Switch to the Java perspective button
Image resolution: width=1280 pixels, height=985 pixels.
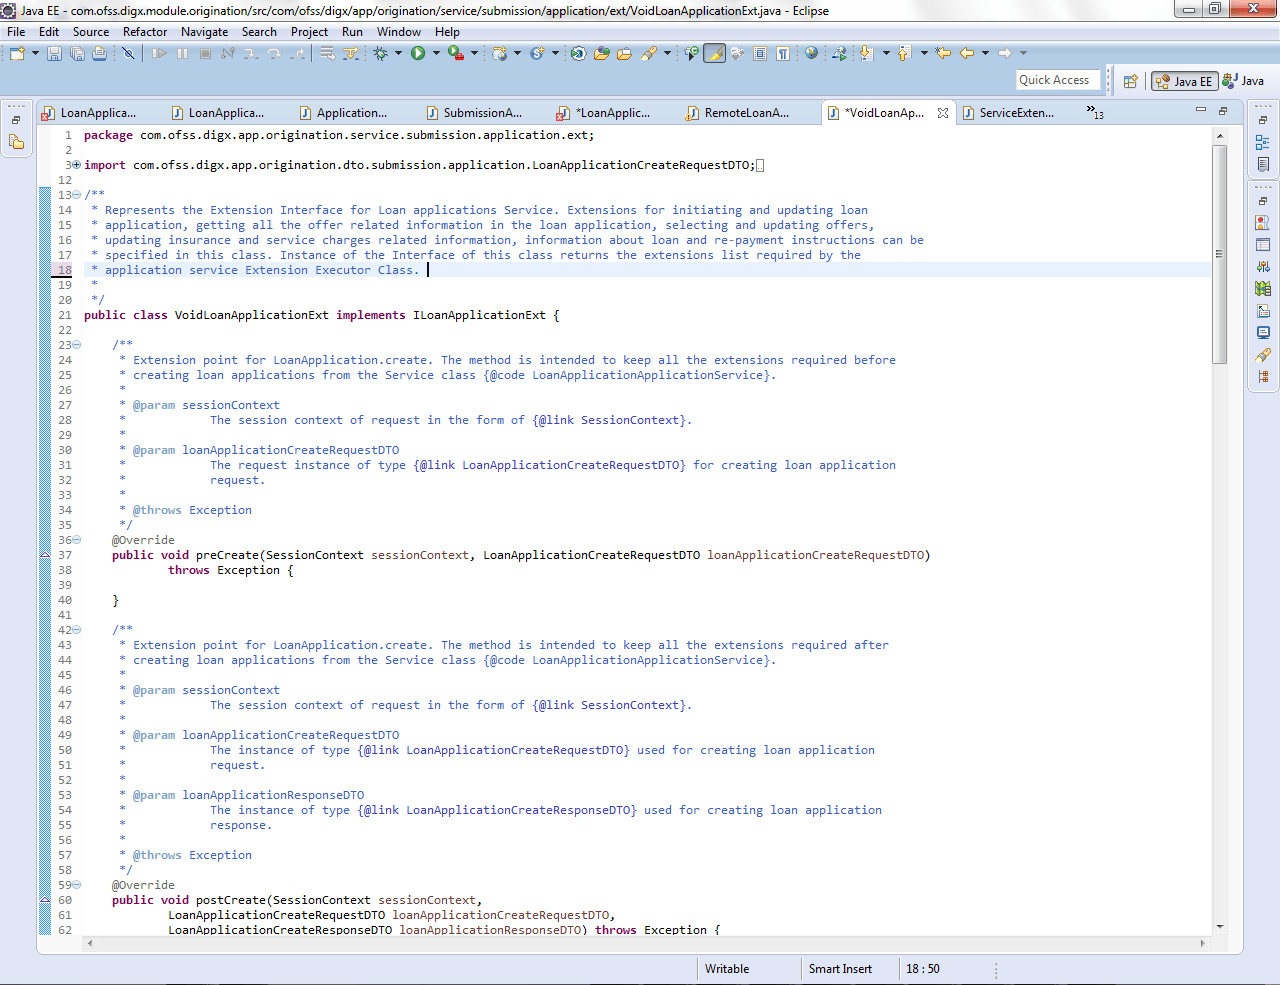(1245, 80)
